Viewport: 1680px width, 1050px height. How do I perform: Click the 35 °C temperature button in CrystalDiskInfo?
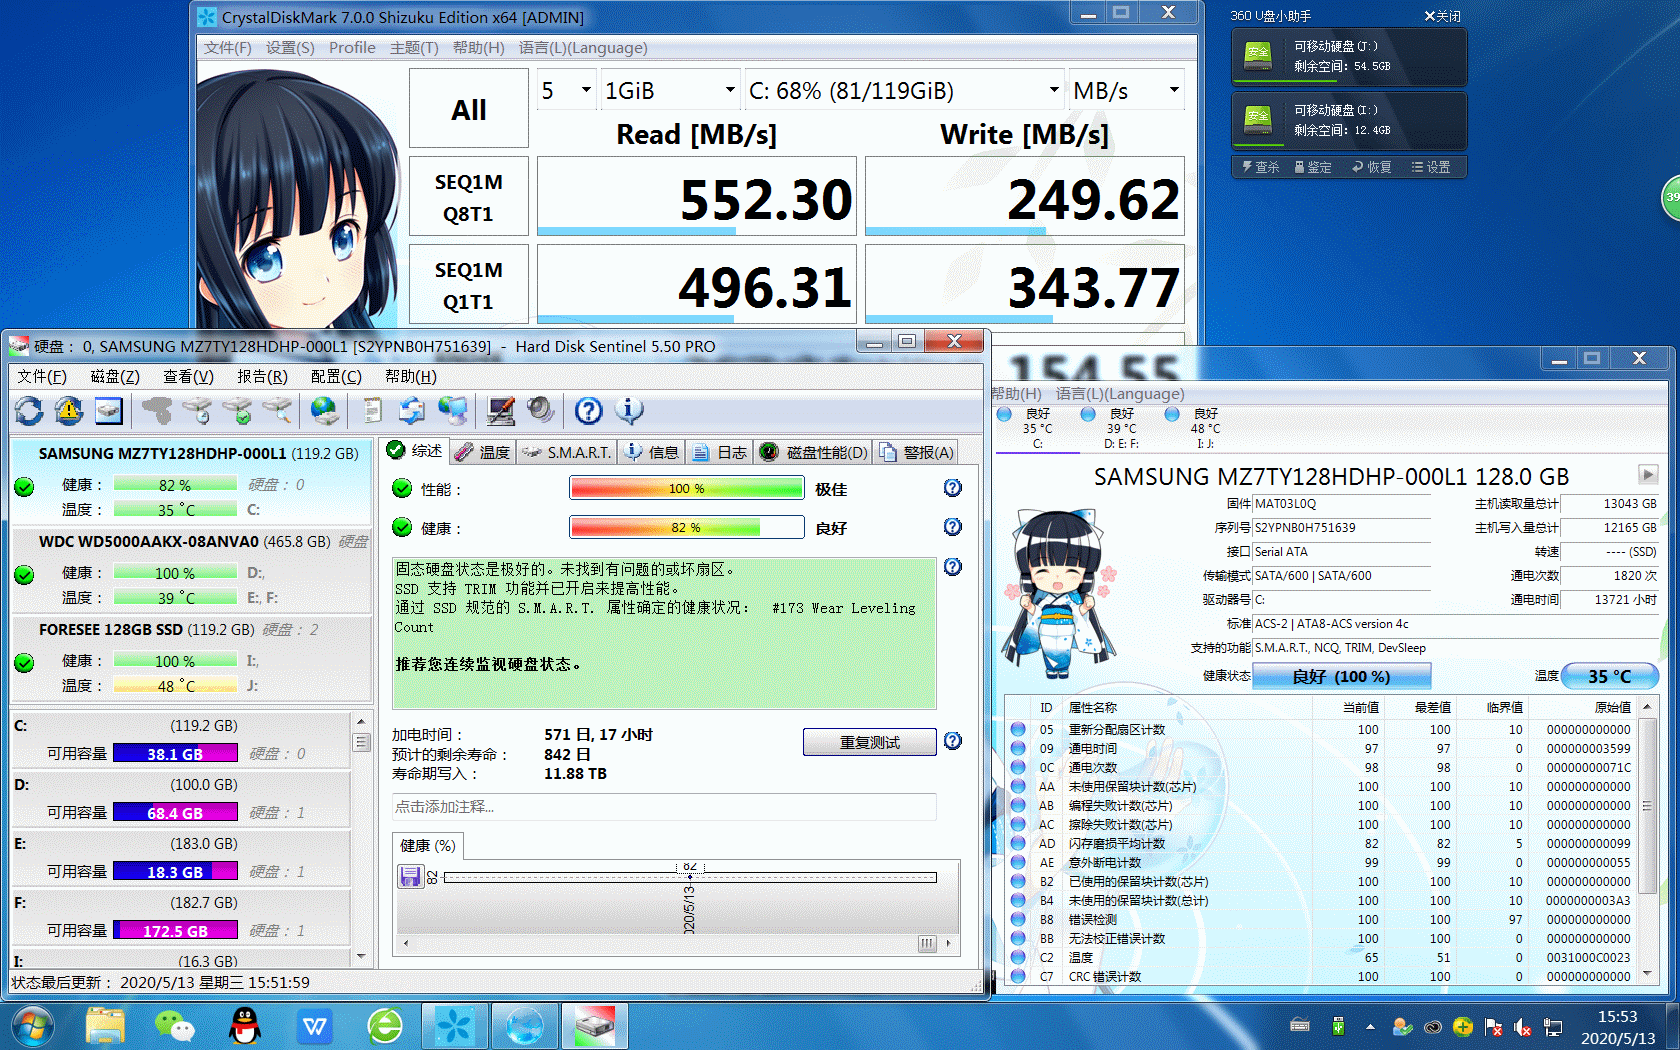(1610, 676)
